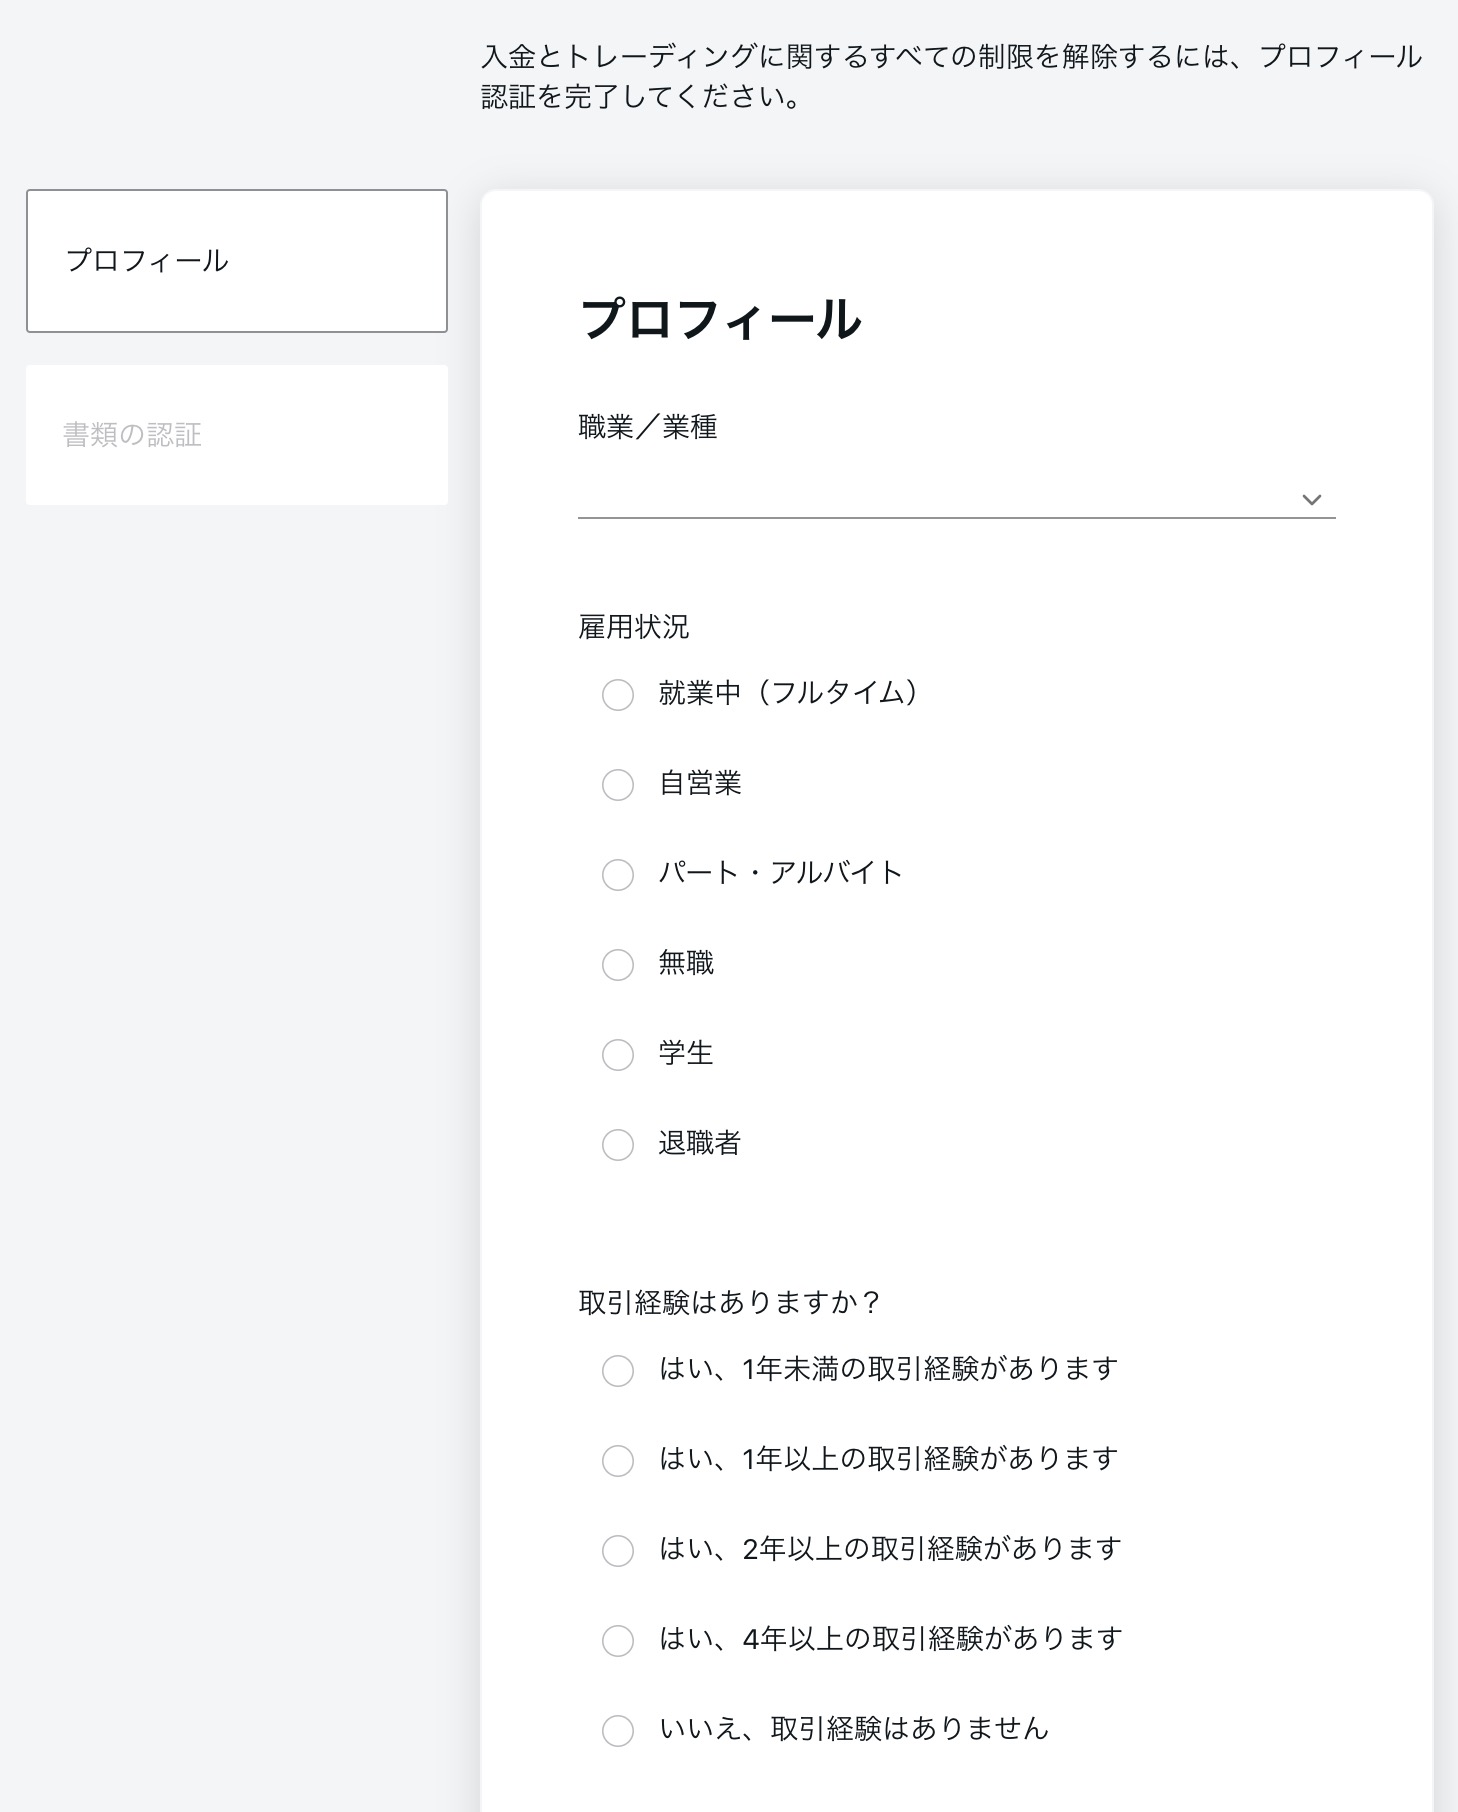Select 無職 employment status

(618, 965)
